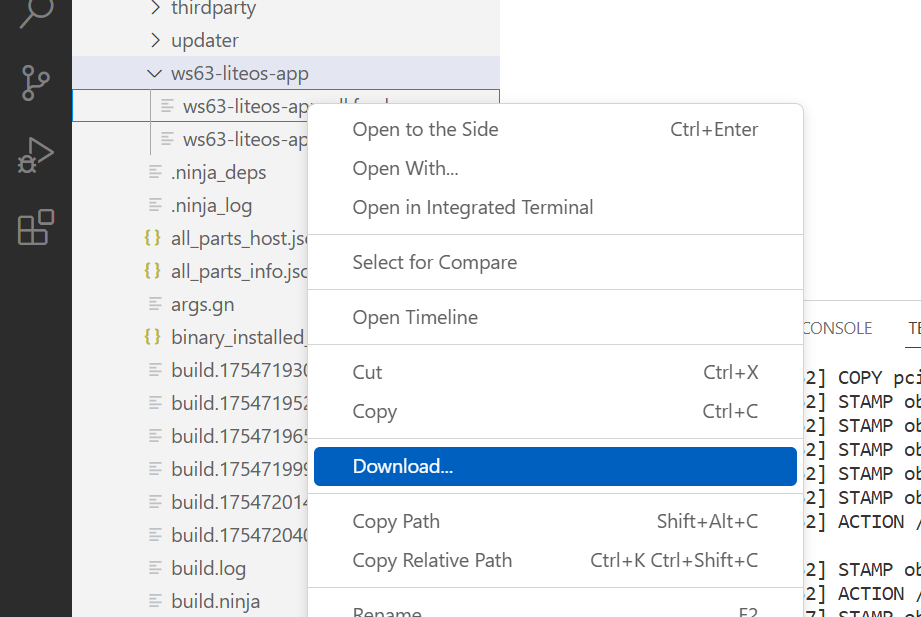Click the JSON icon beside all_parts_info file
921x617 pixels.
(152, 271)
